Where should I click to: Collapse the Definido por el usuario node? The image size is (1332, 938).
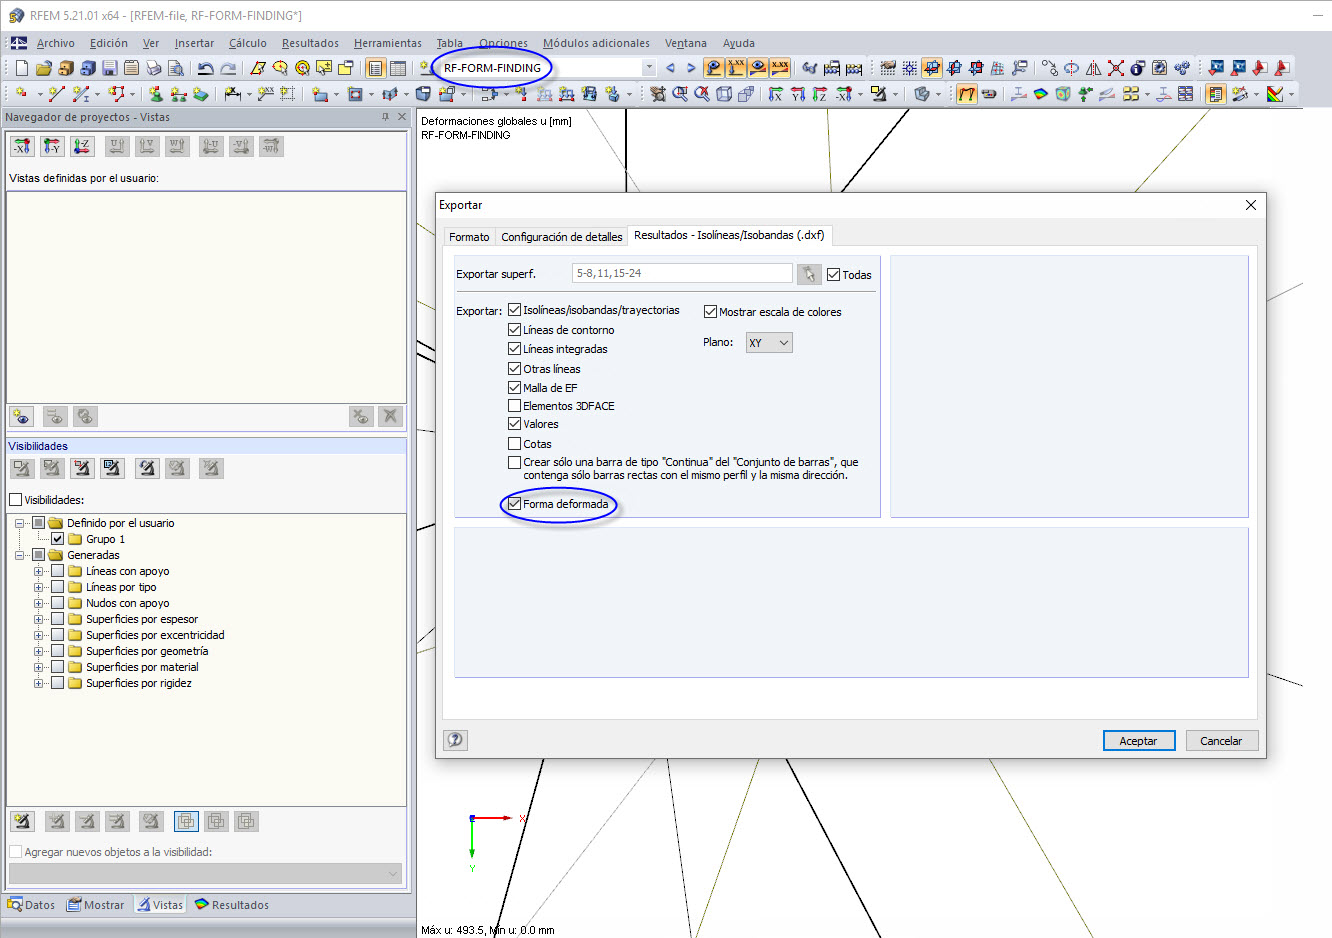pos(20,523)
